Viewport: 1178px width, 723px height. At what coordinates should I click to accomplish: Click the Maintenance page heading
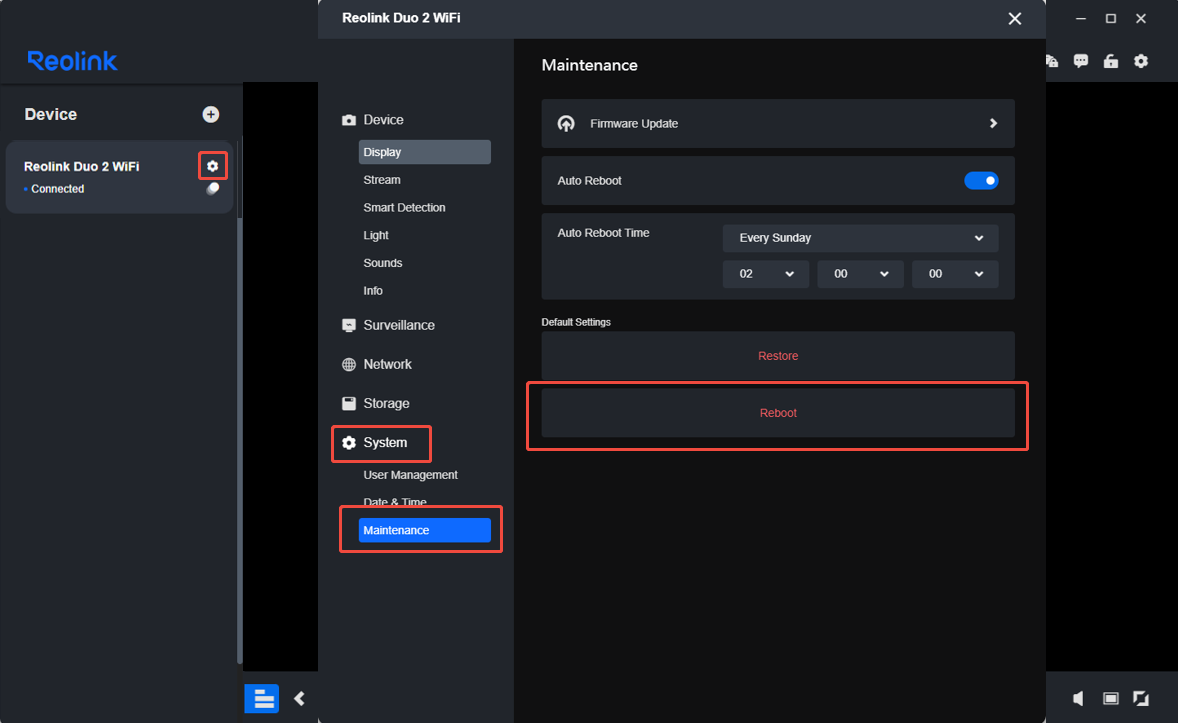(x=589, y=65)
